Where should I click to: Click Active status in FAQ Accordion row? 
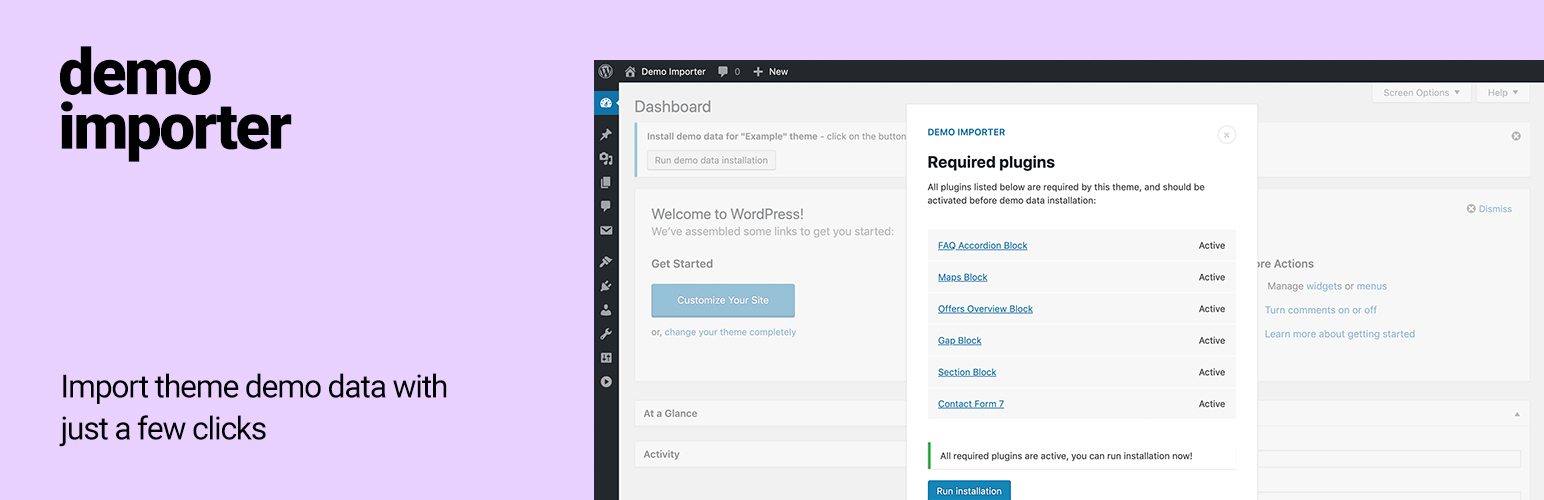[x=1212, y=245]
